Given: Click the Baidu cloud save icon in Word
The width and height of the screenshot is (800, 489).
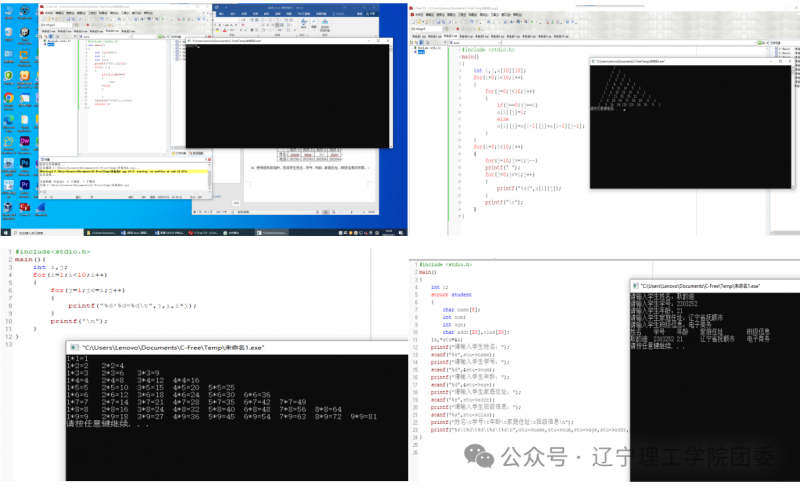Looking at the screenshot, I should pyautogui.click(x=325, y=25).
